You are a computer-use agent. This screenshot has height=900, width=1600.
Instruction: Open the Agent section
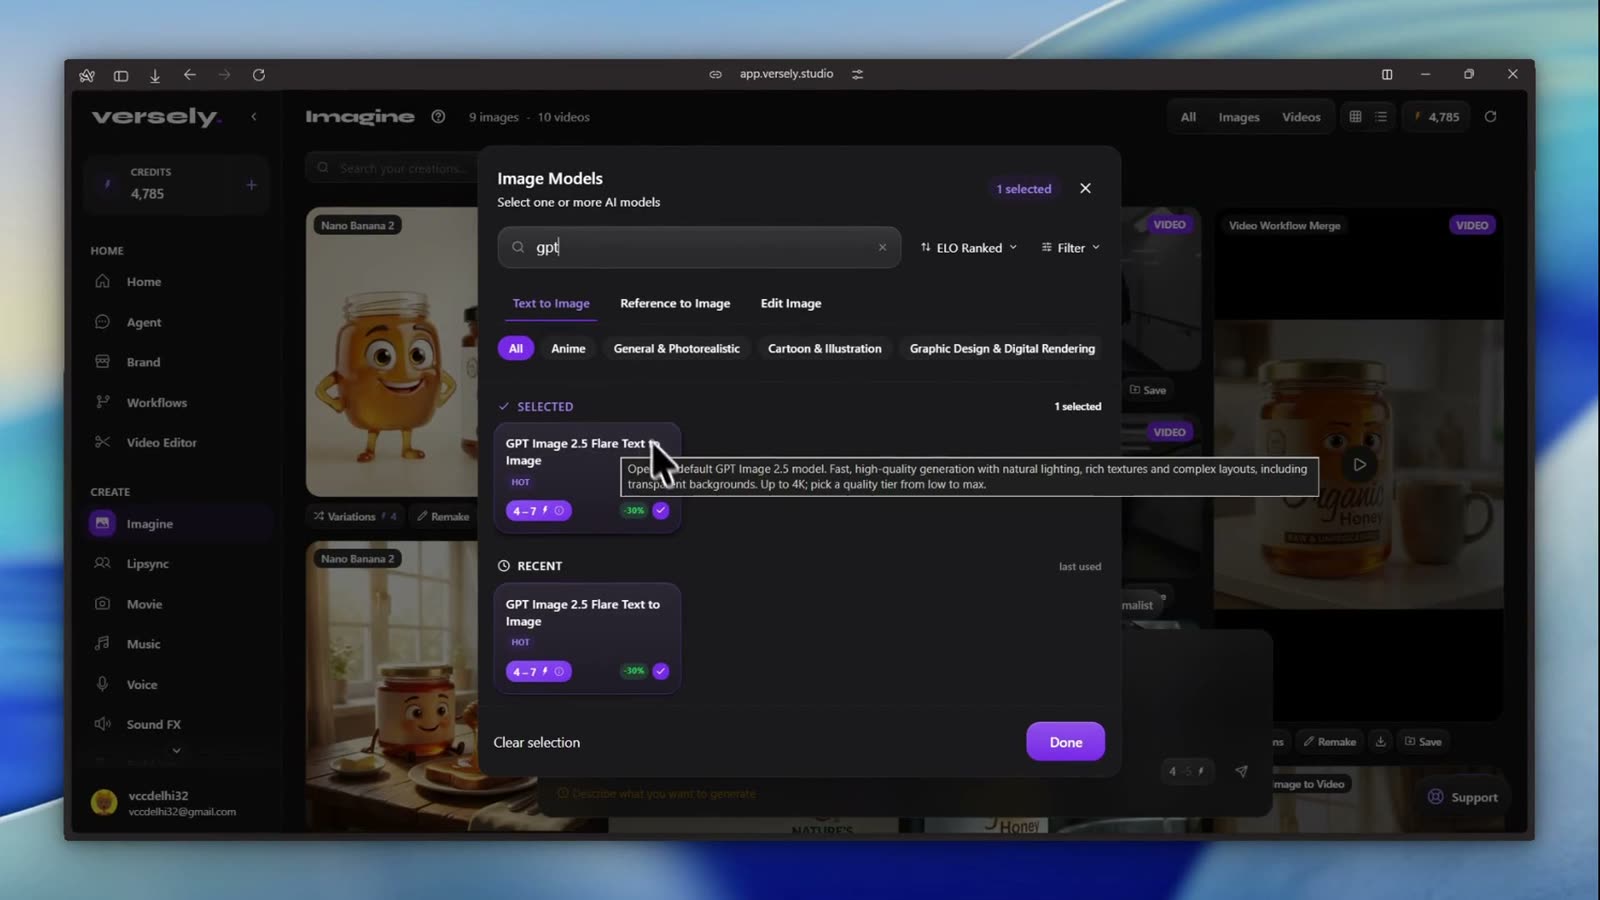[x=143, y=322]
